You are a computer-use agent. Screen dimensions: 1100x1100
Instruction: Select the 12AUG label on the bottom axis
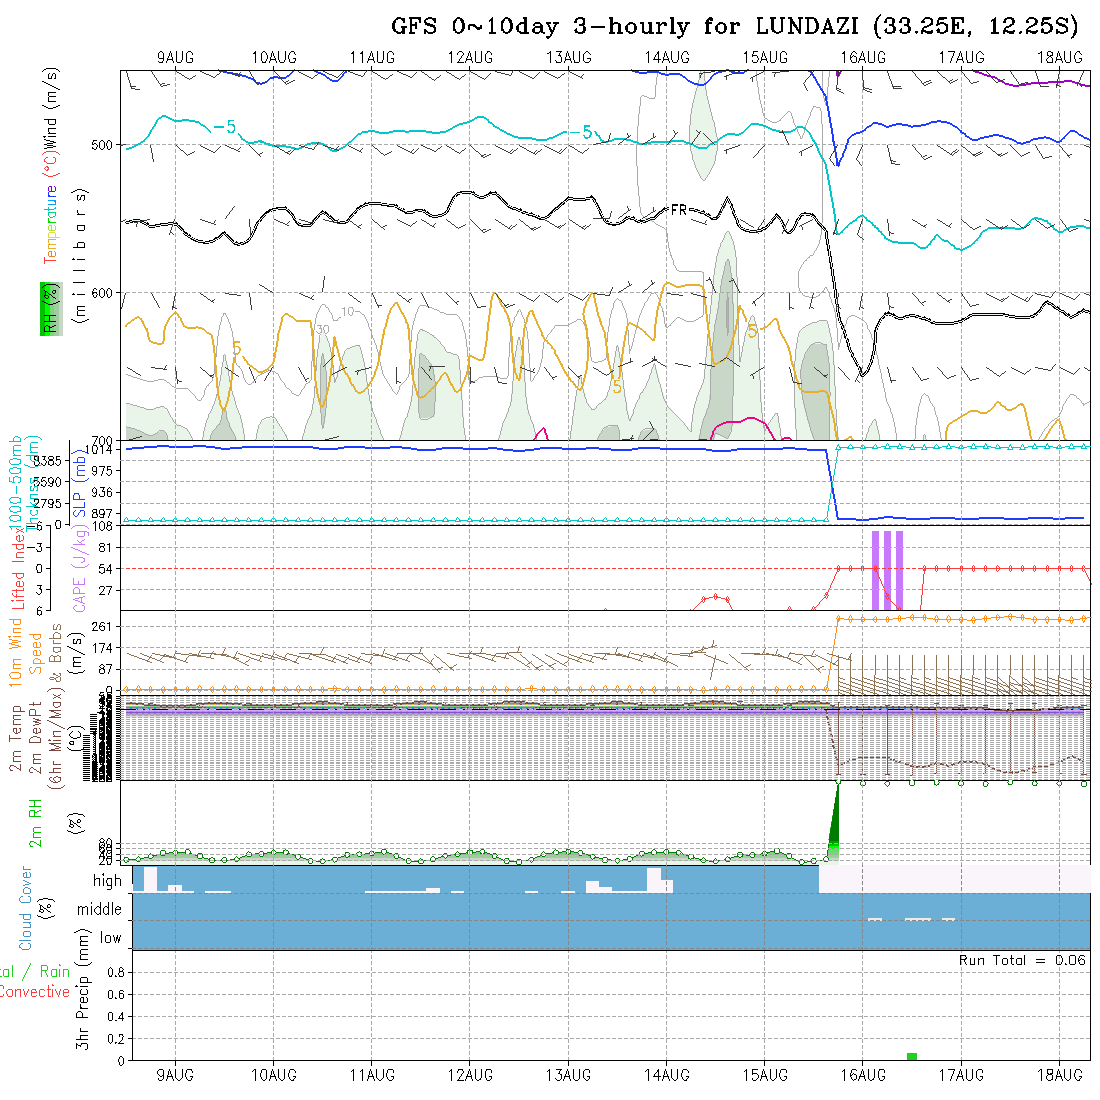470,1075
